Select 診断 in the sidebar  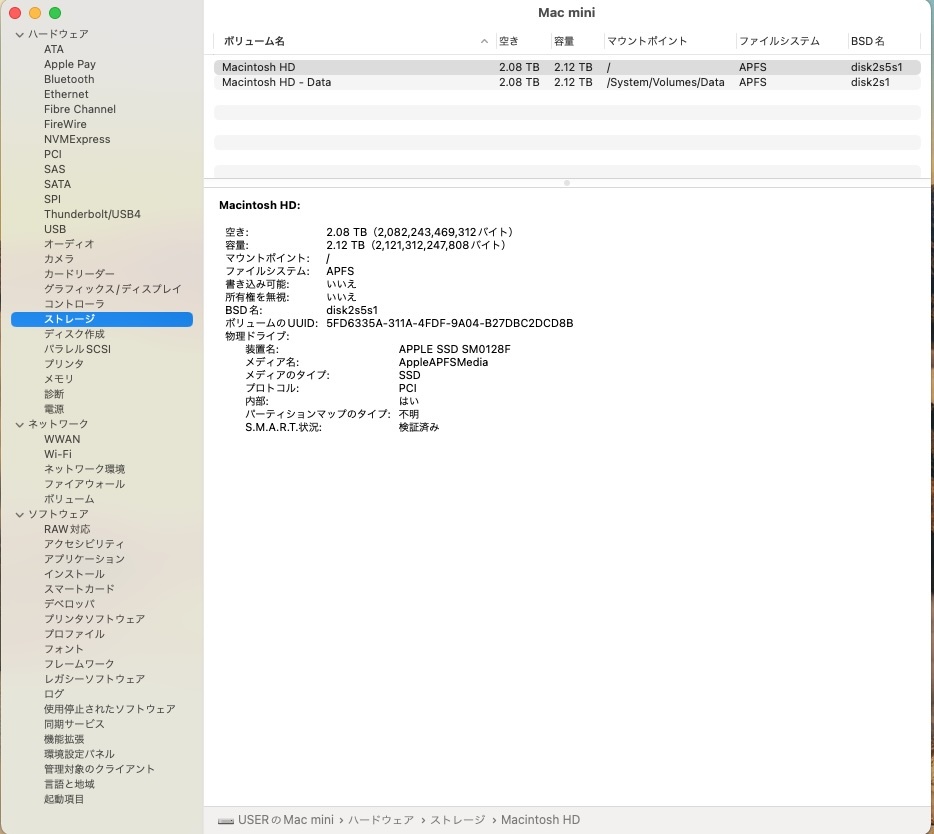54,394
